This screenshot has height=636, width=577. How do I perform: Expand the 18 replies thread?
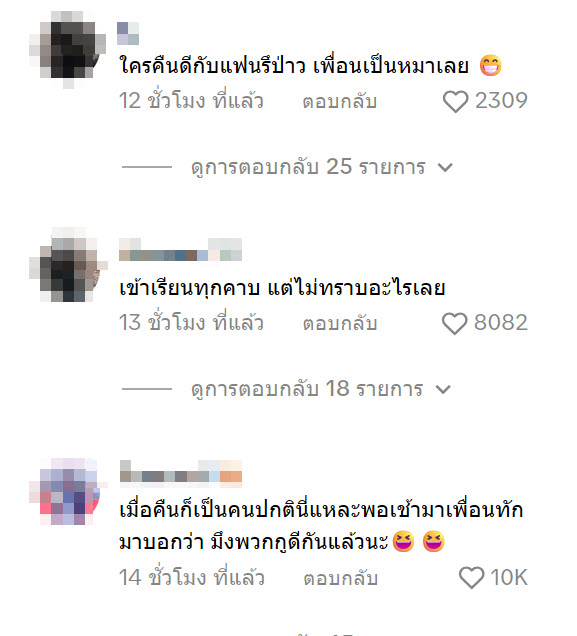[x=307, y=389]
